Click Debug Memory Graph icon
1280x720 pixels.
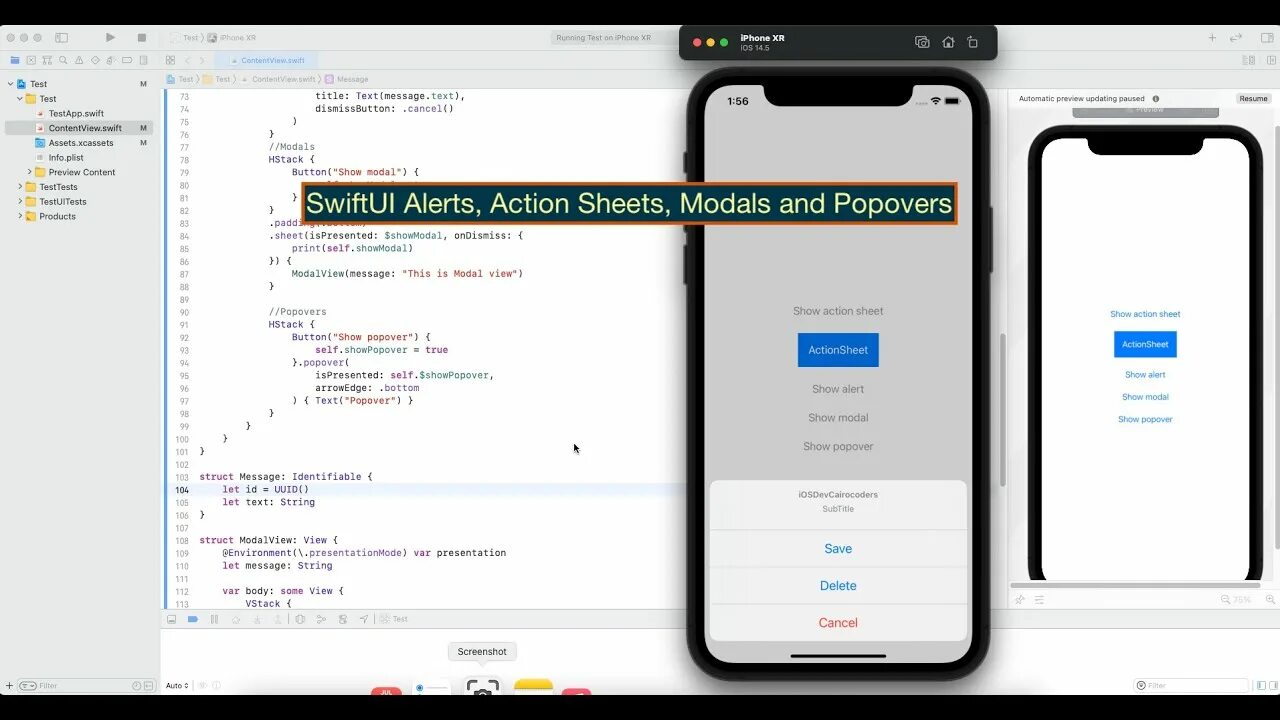[321, 619]
